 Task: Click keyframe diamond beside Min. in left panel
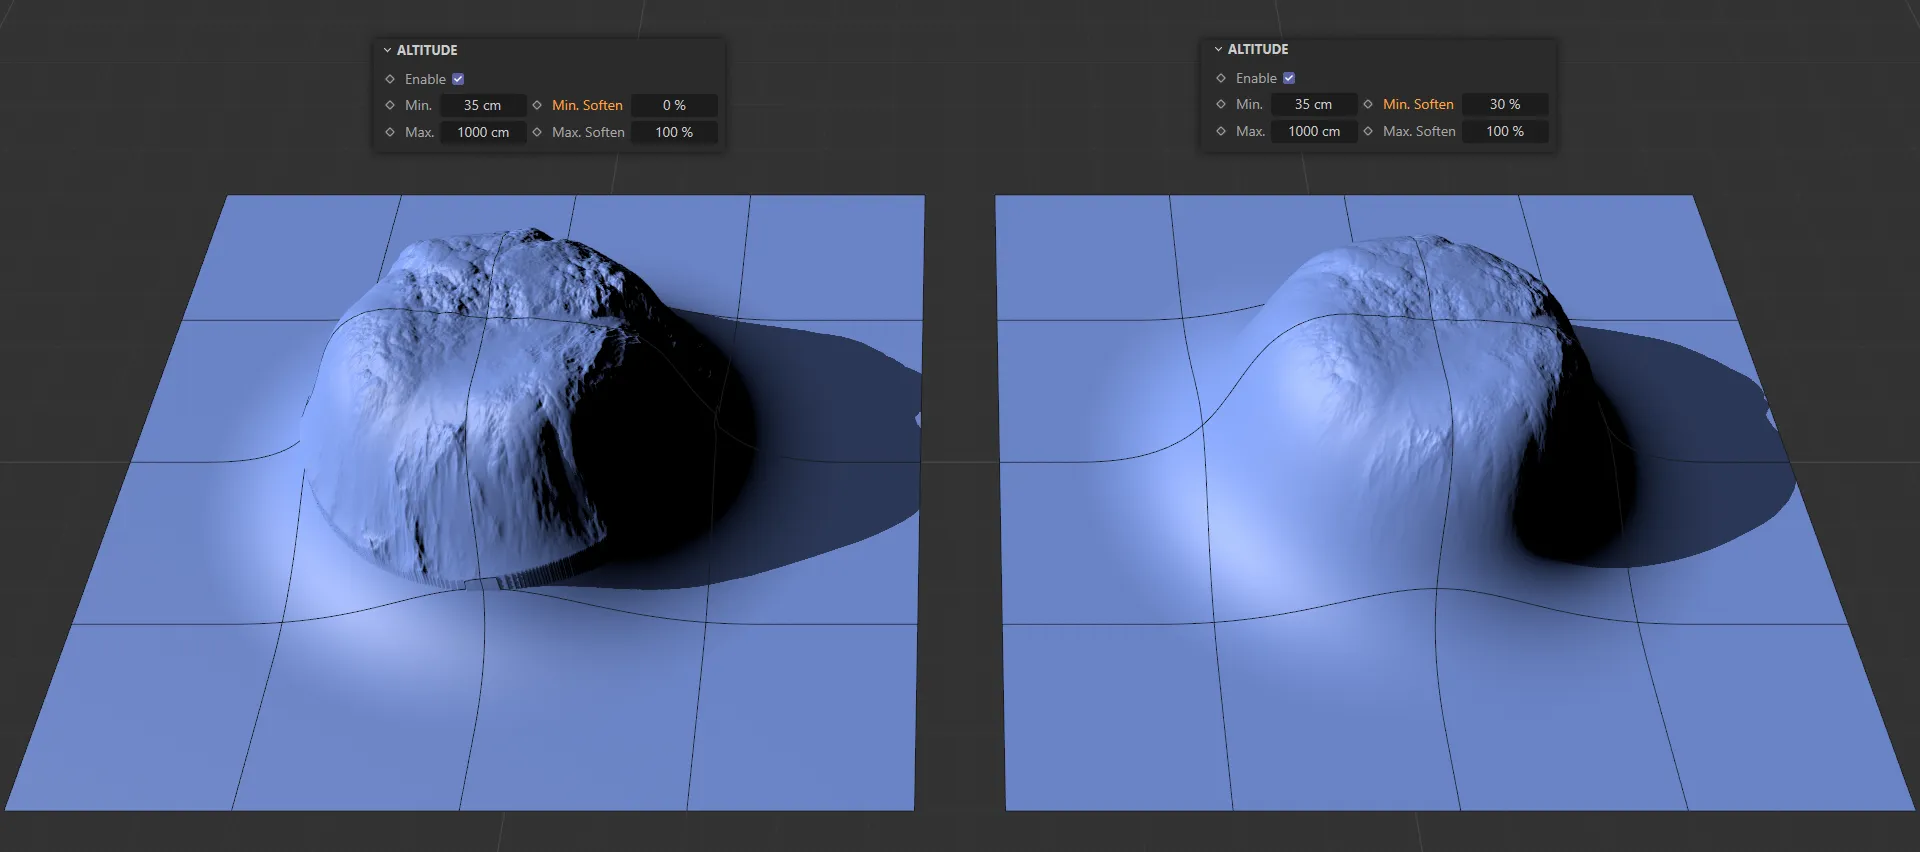click(390, 105)
